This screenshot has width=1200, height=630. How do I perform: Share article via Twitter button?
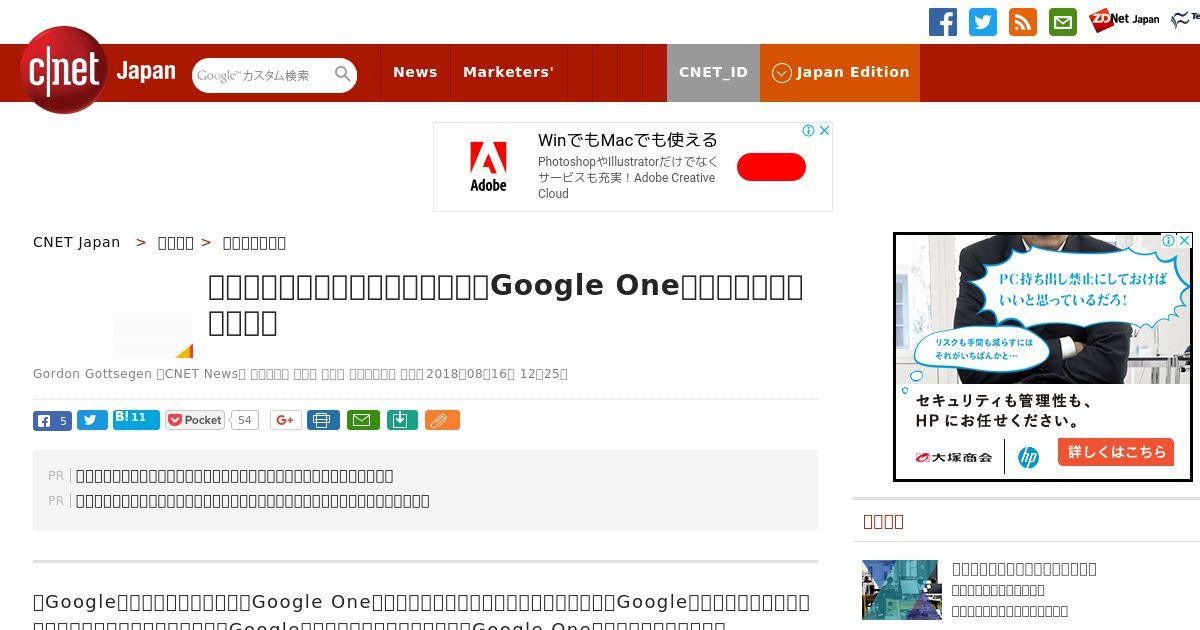coord(92,420)
